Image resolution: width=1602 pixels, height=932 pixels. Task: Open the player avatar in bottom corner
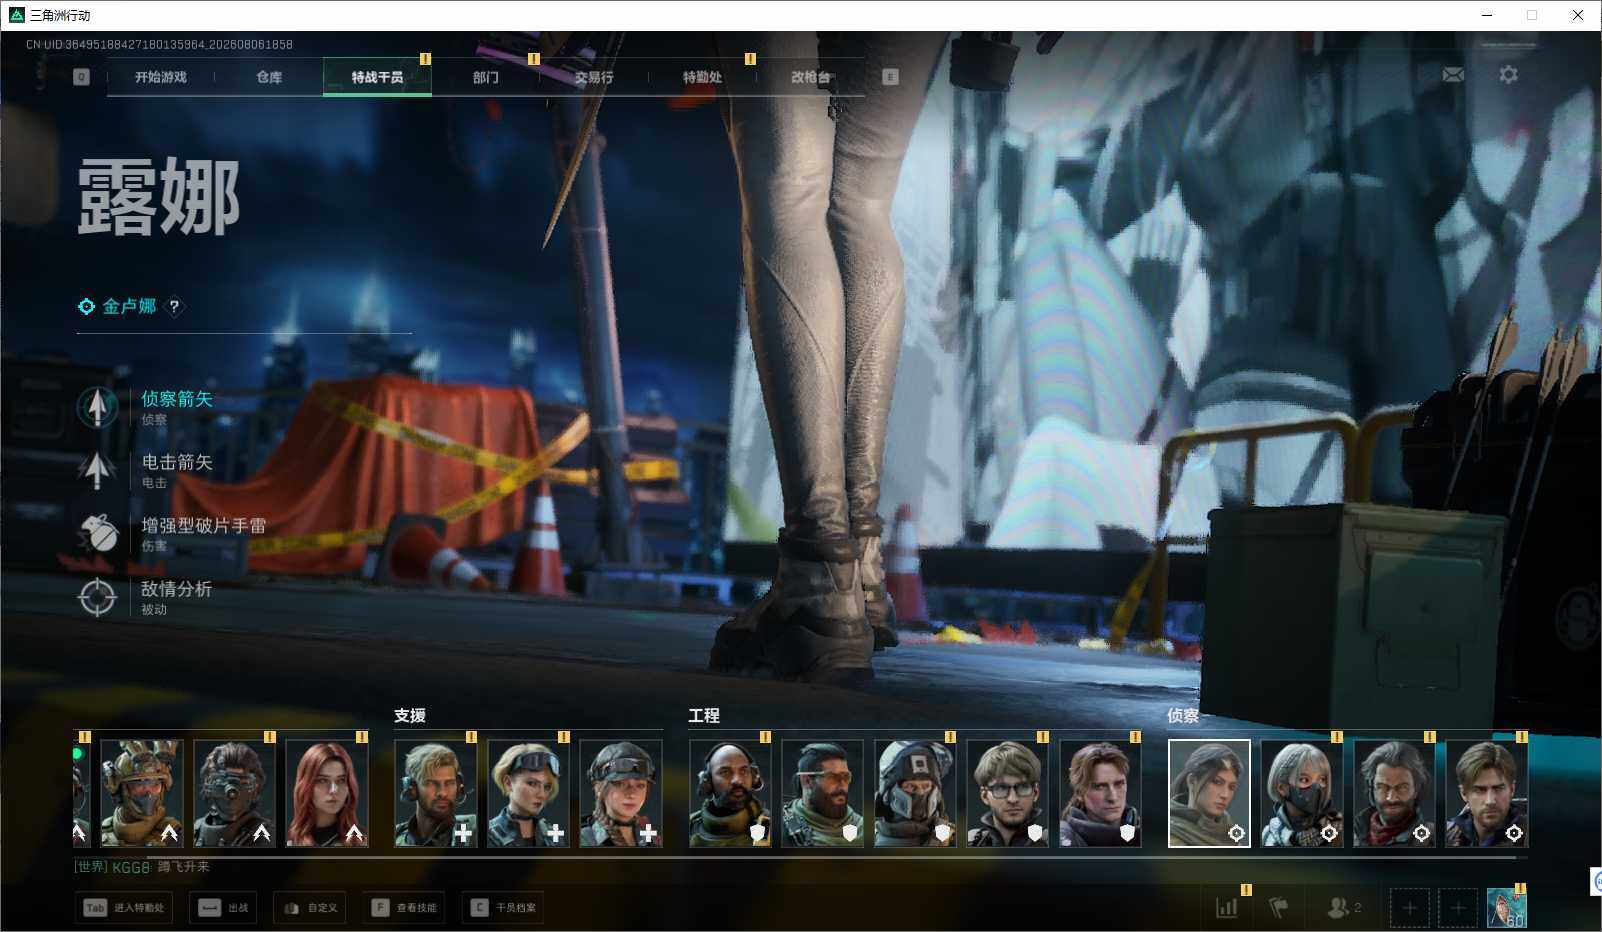[1506, 908]
